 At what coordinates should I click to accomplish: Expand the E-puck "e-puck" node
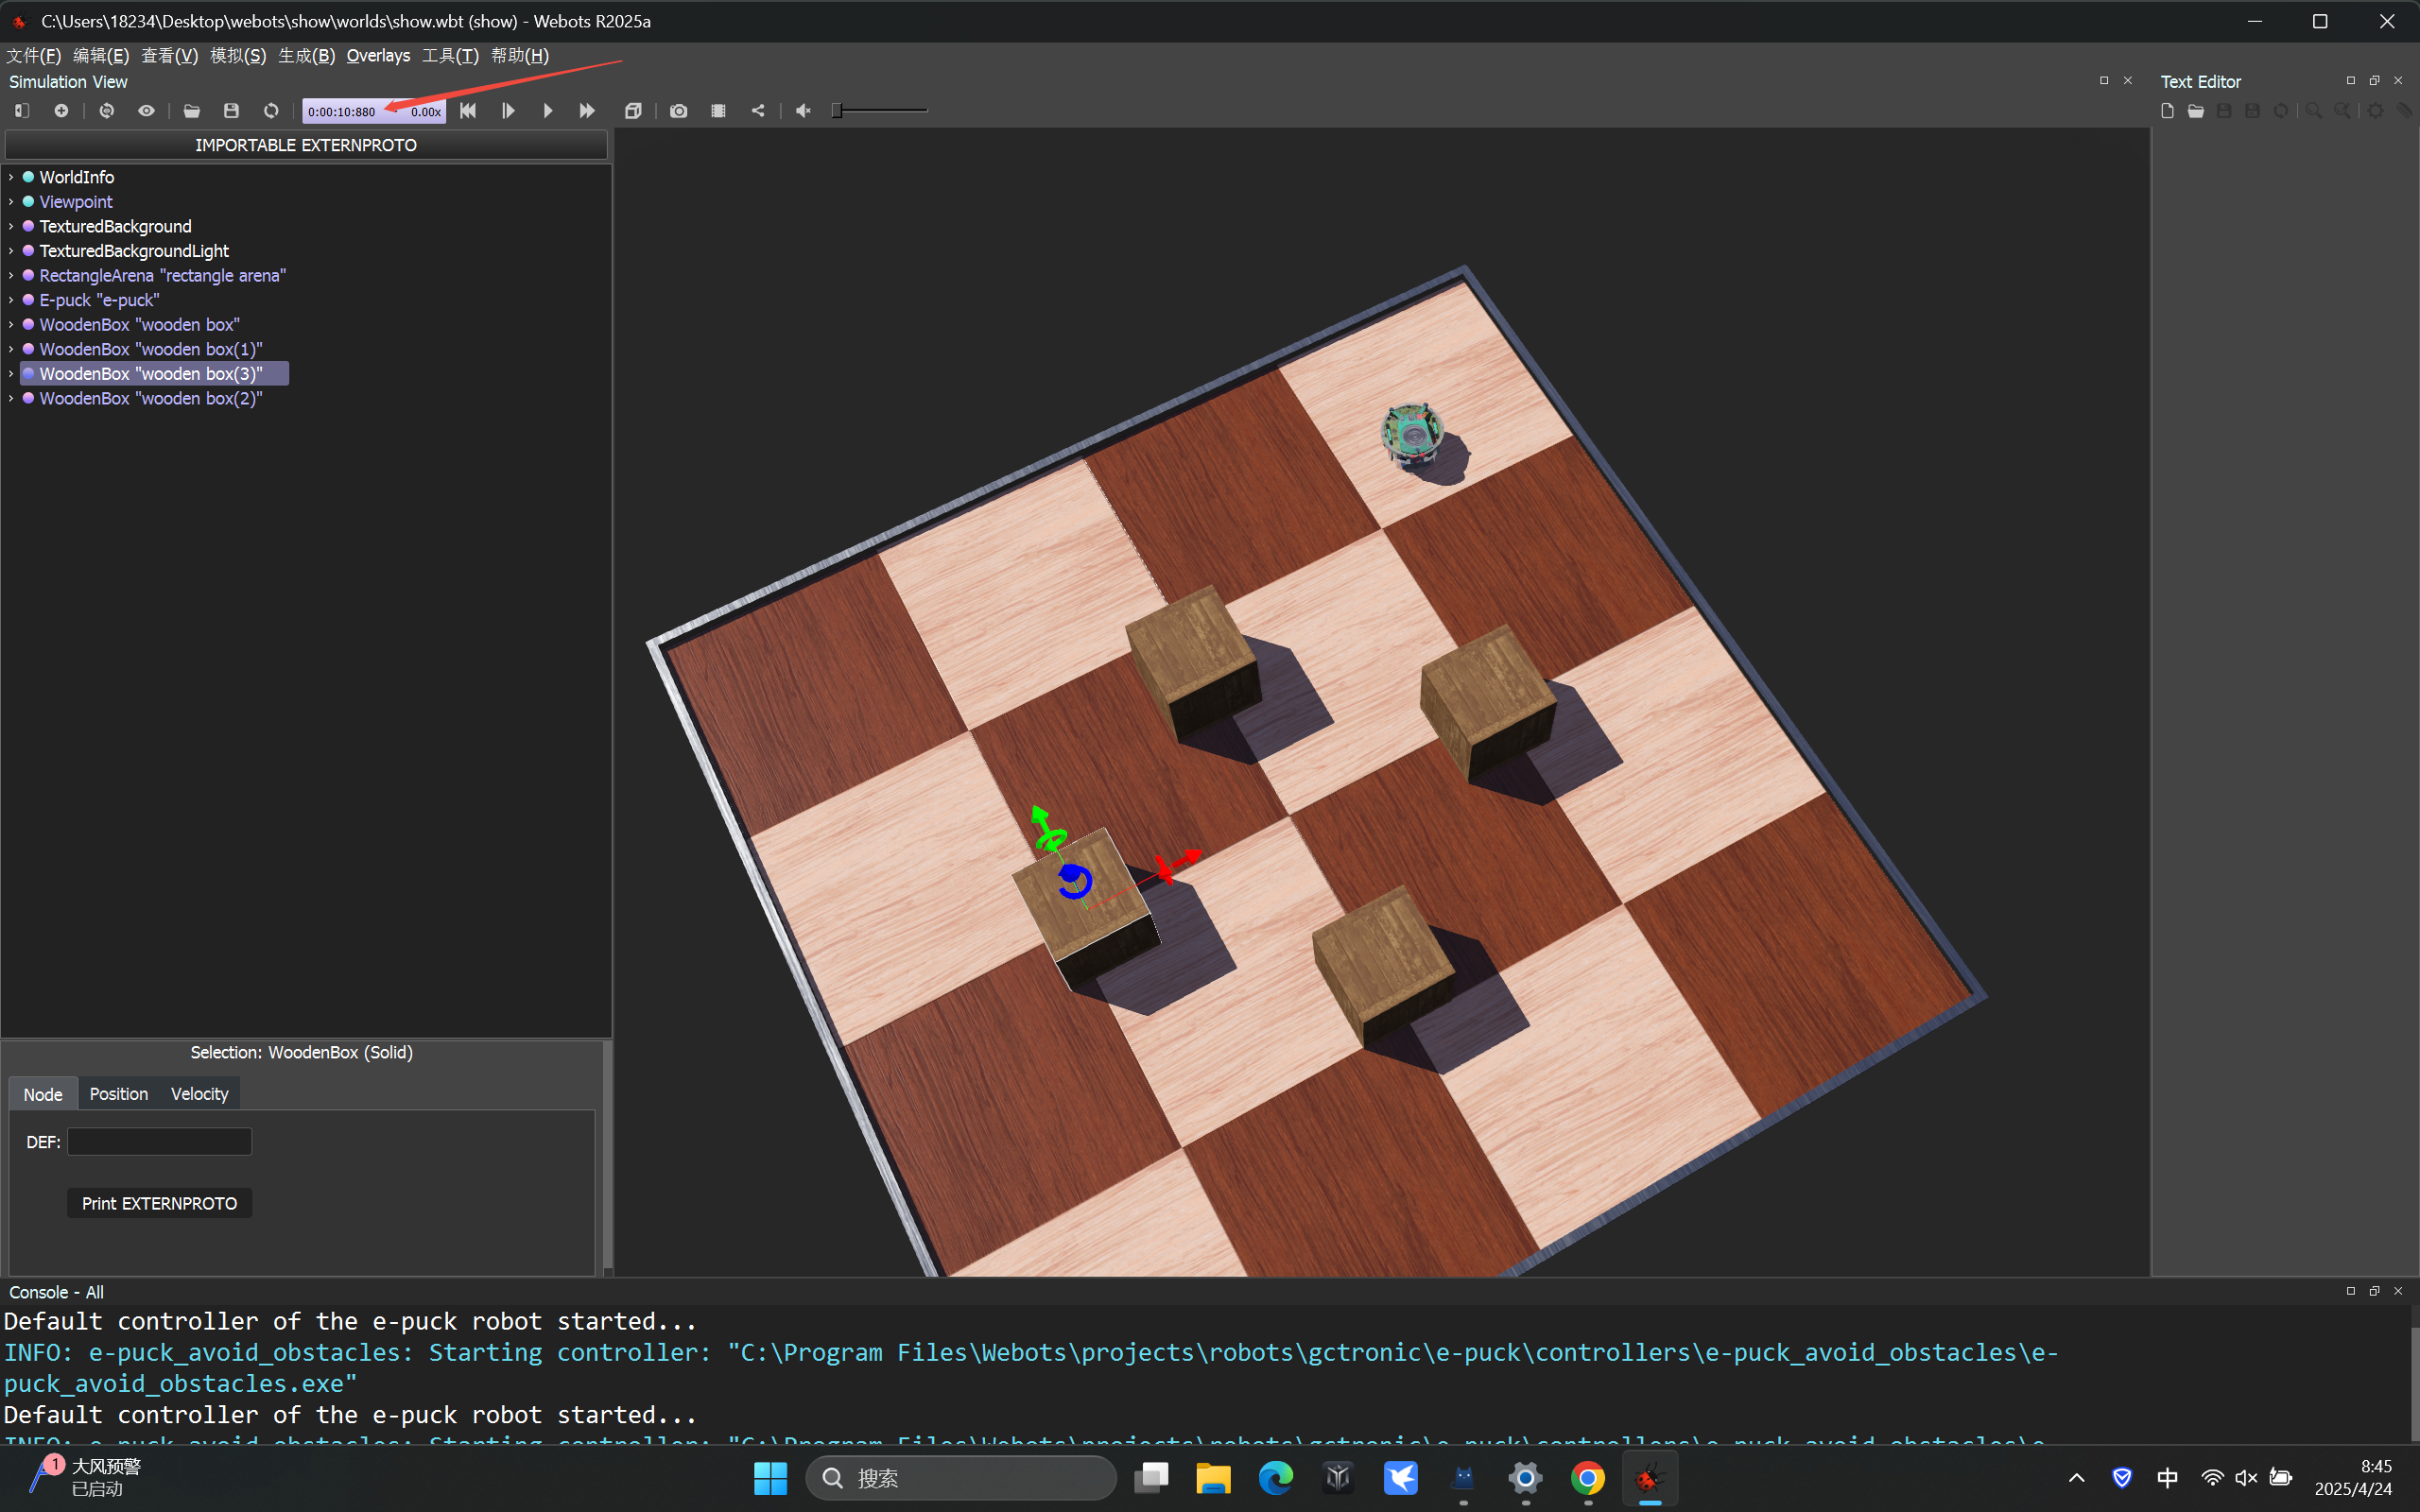tap(11, 300)
